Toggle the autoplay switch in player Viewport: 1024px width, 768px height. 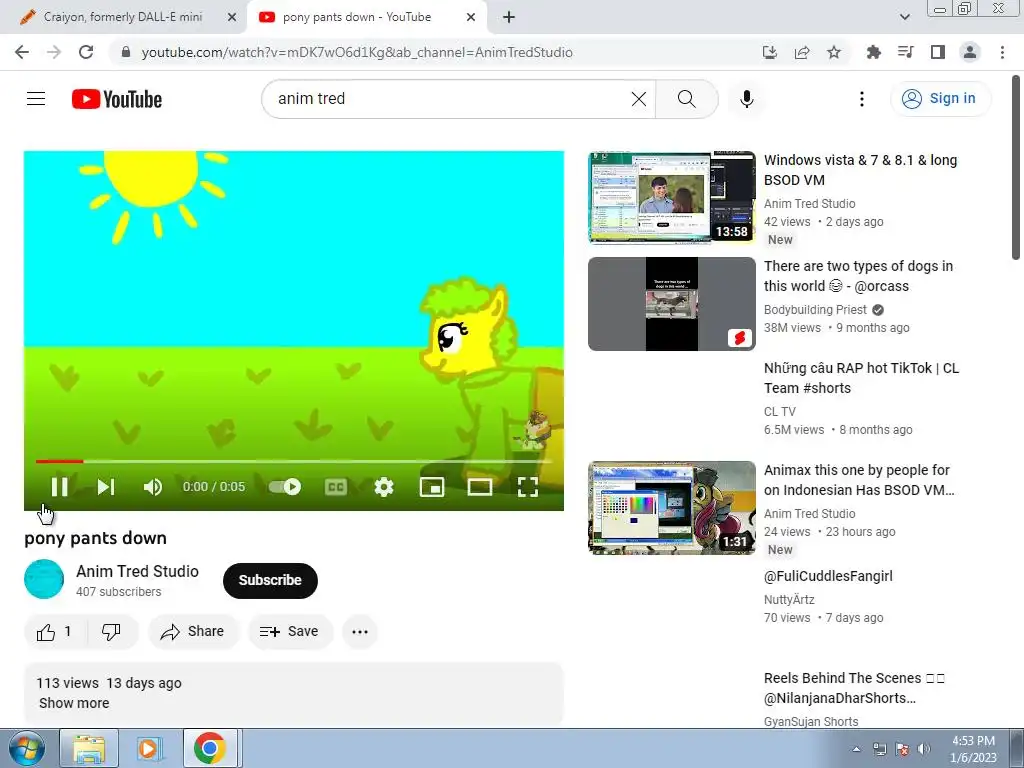(x=285, y=487)
